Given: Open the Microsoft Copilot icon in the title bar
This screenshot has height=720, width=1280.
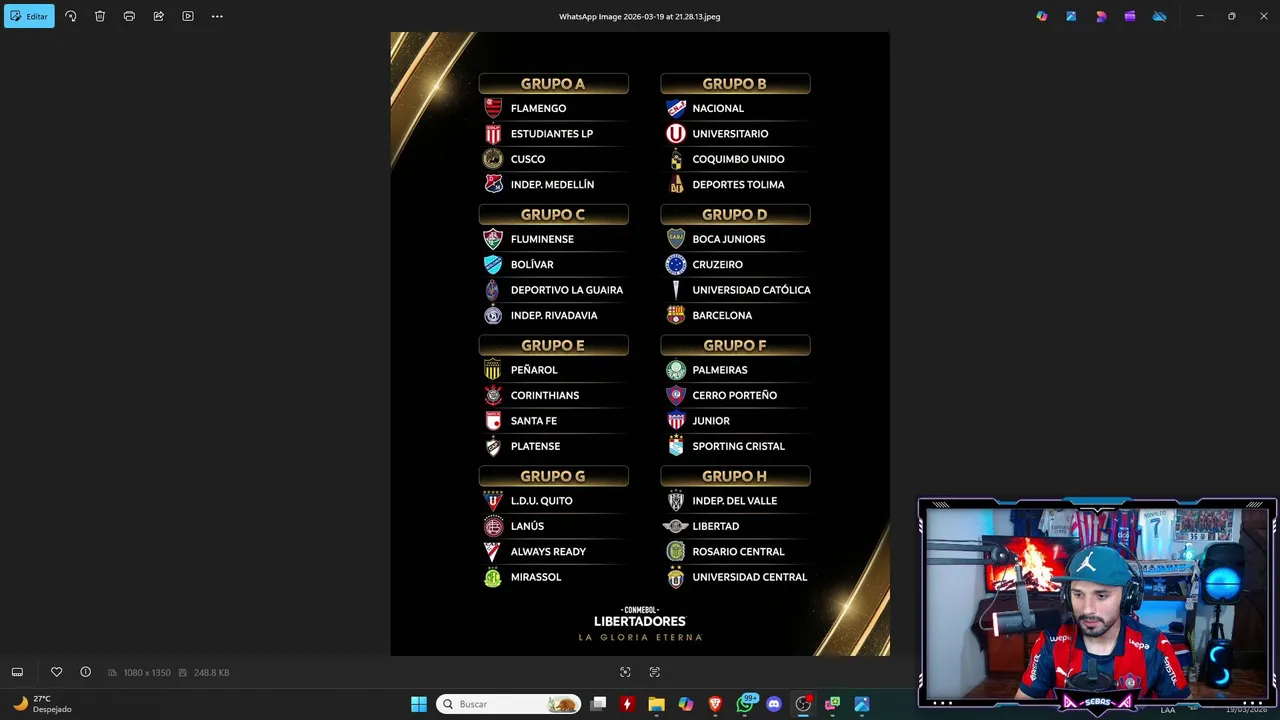Looking at the screenshot, I should pos(1042,16).
